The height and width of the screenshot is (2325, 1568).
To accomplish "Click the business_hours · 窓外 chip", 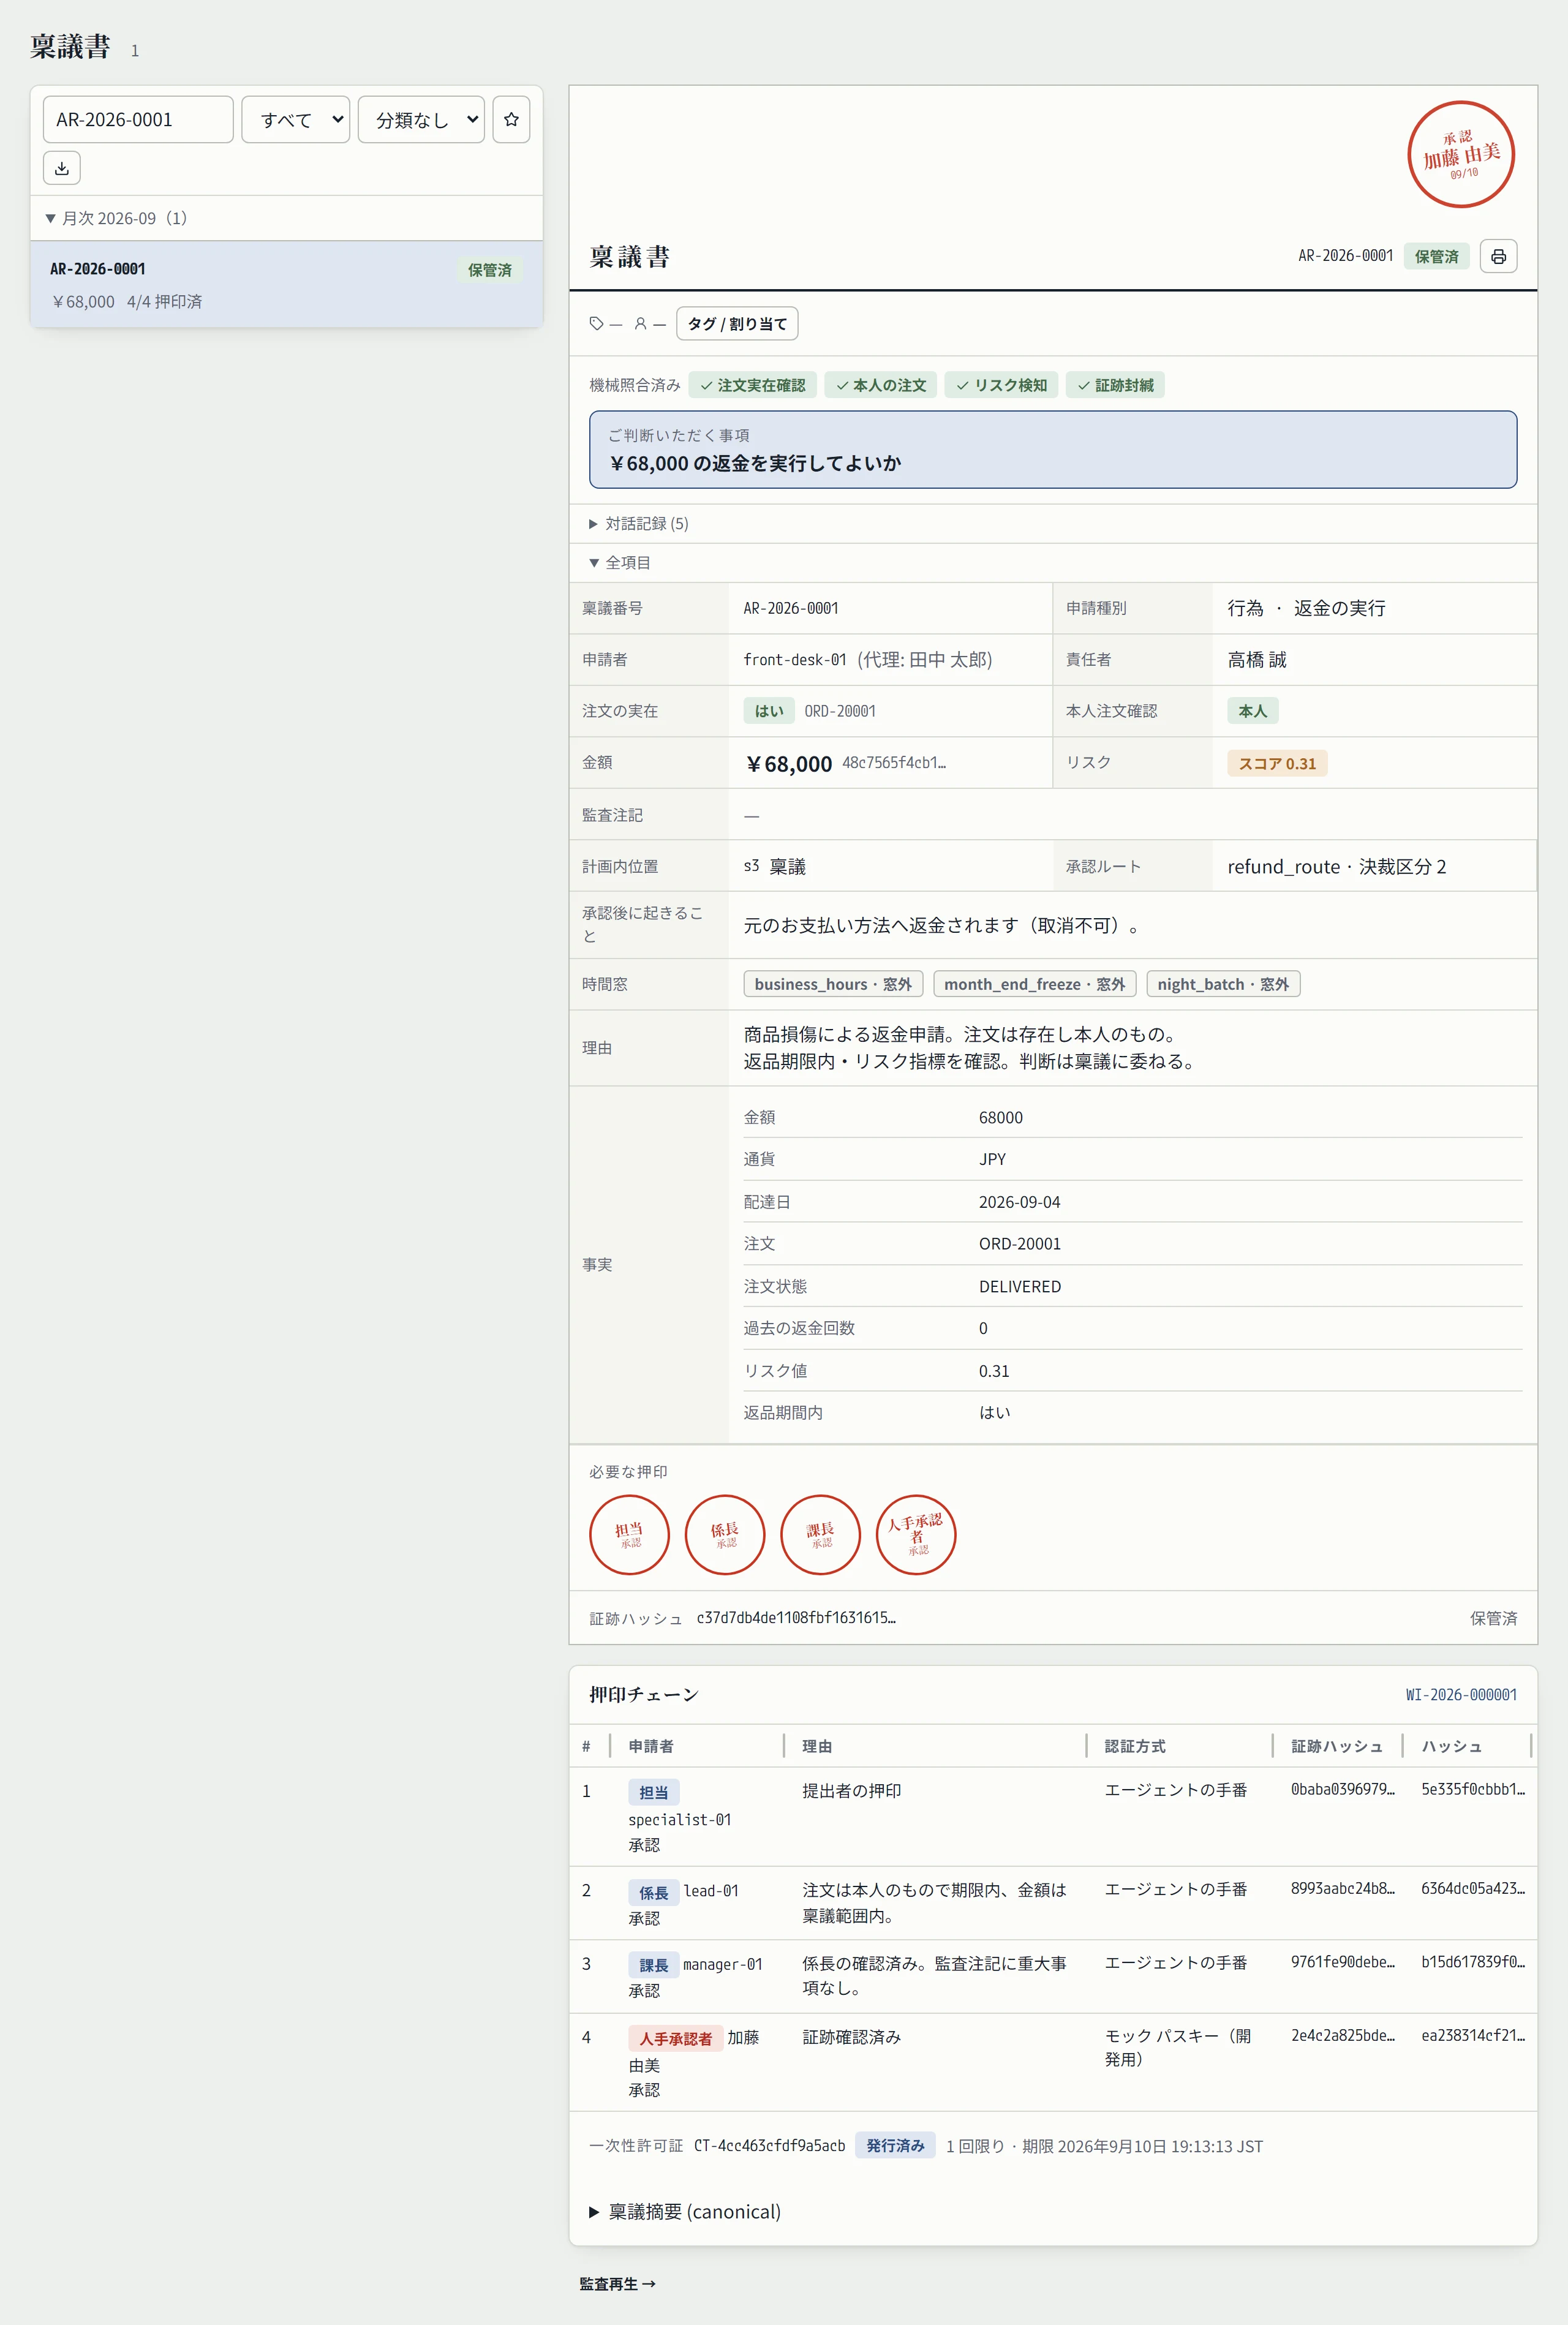I will pyautogui.click(x=833, y=984).
